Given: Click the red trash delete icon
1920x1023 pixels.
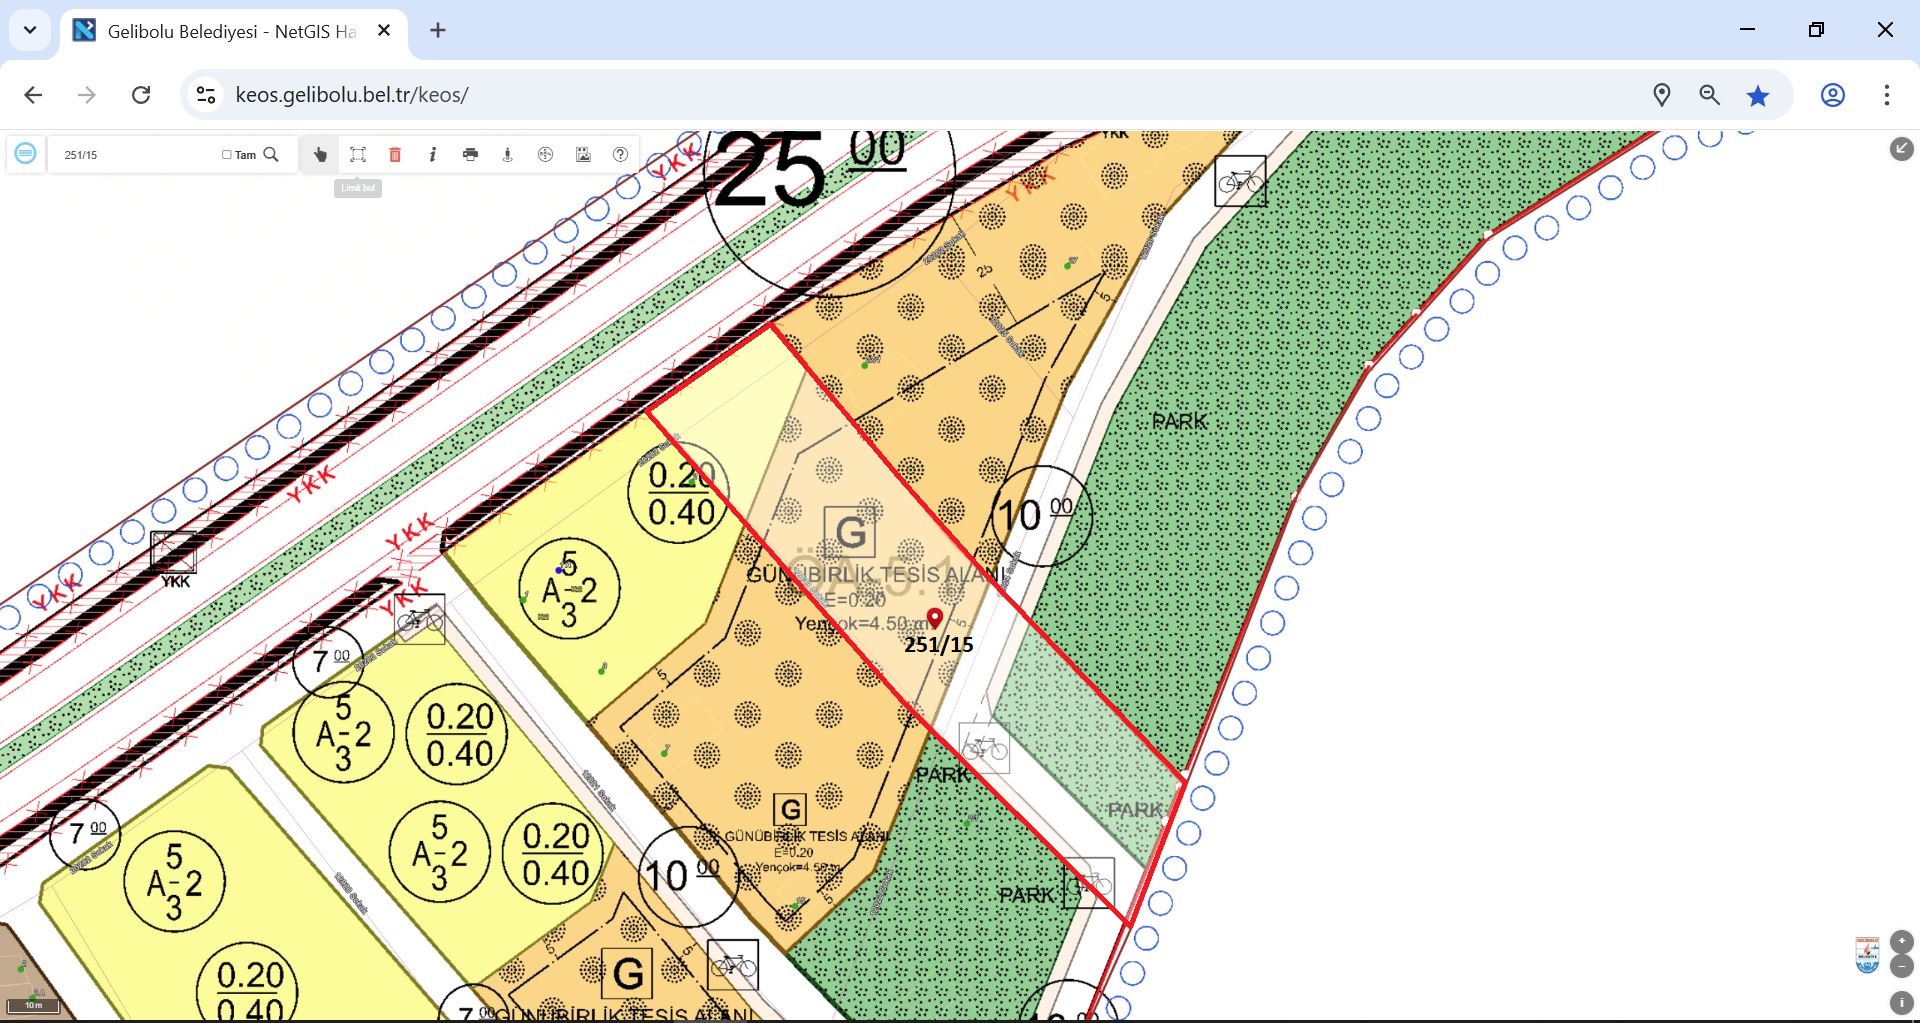Looking at the screenshot, I should pyautogui.click(x=395, y=154).
